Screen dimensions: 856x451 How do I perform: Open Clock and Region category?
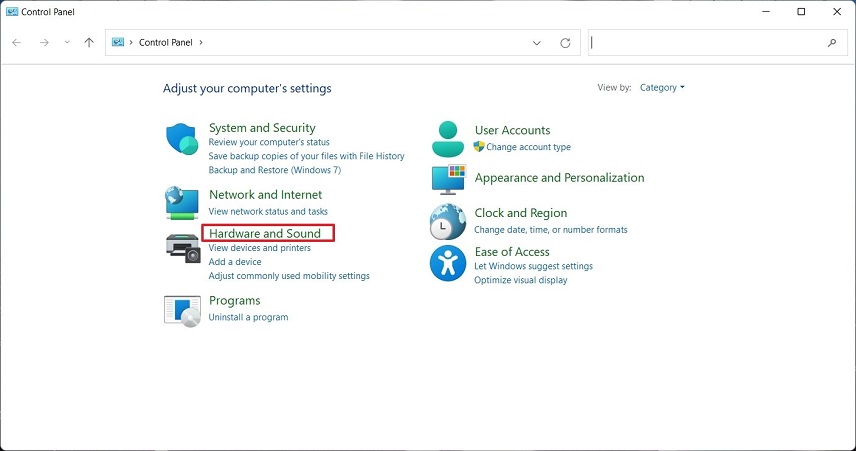pyautogui.click(x=520, y=213)
